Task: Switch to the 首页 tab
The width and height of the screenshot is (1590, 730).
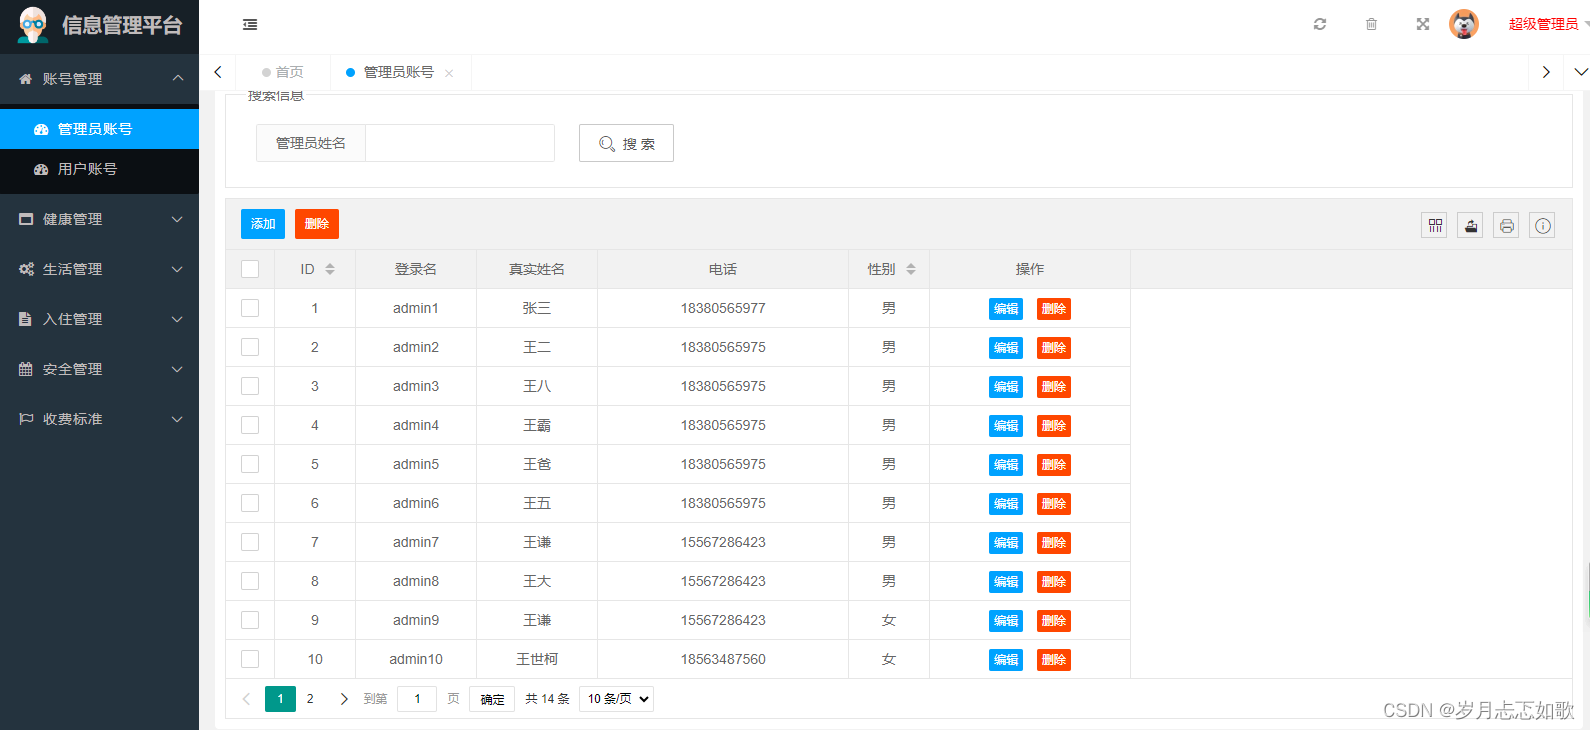Action: [283, 72]
